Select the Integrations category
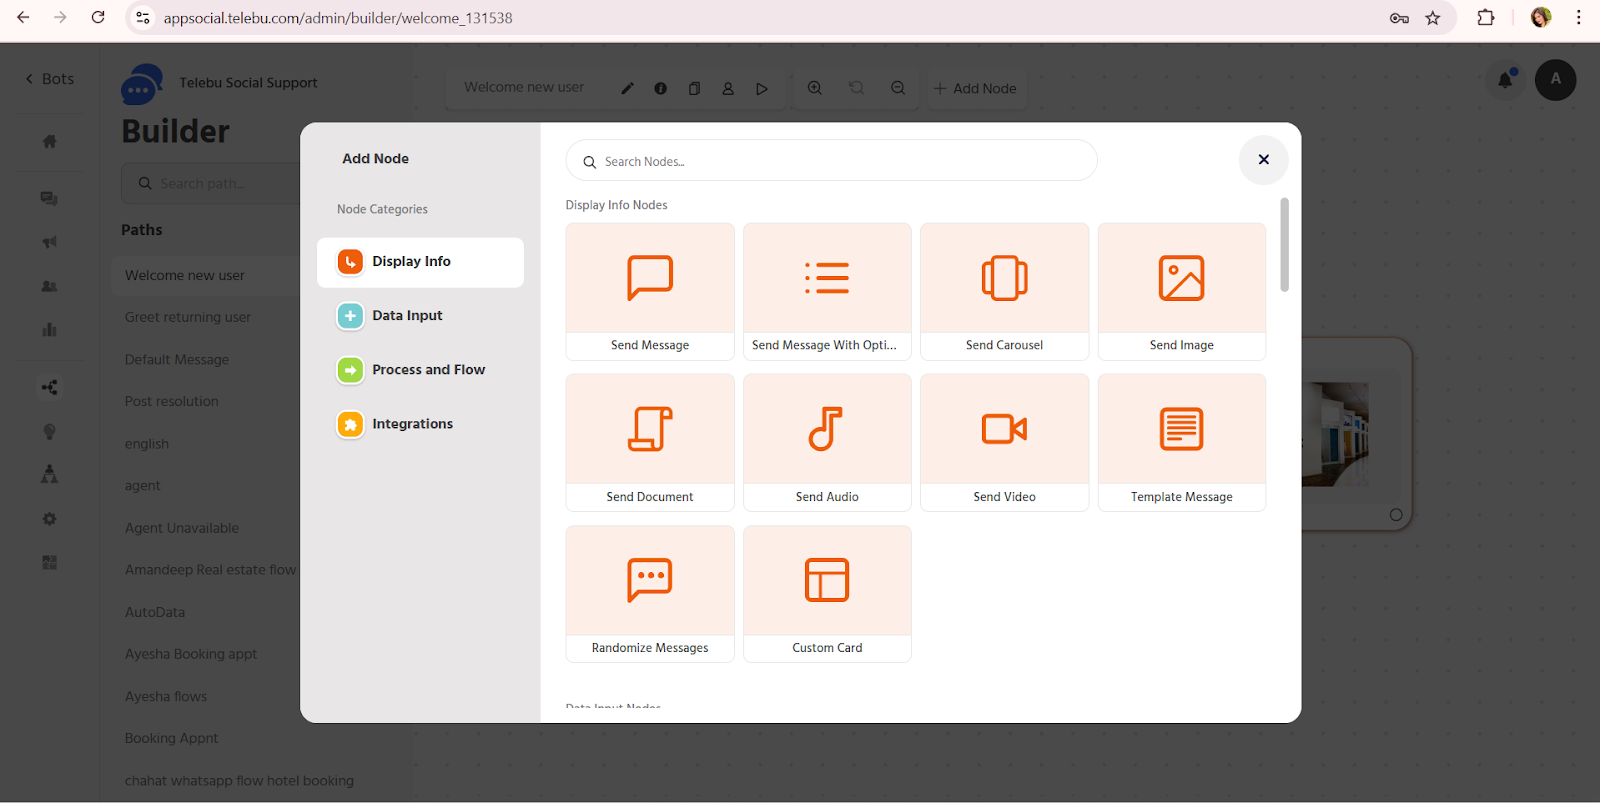1600x803 pixels. point(412,424)
